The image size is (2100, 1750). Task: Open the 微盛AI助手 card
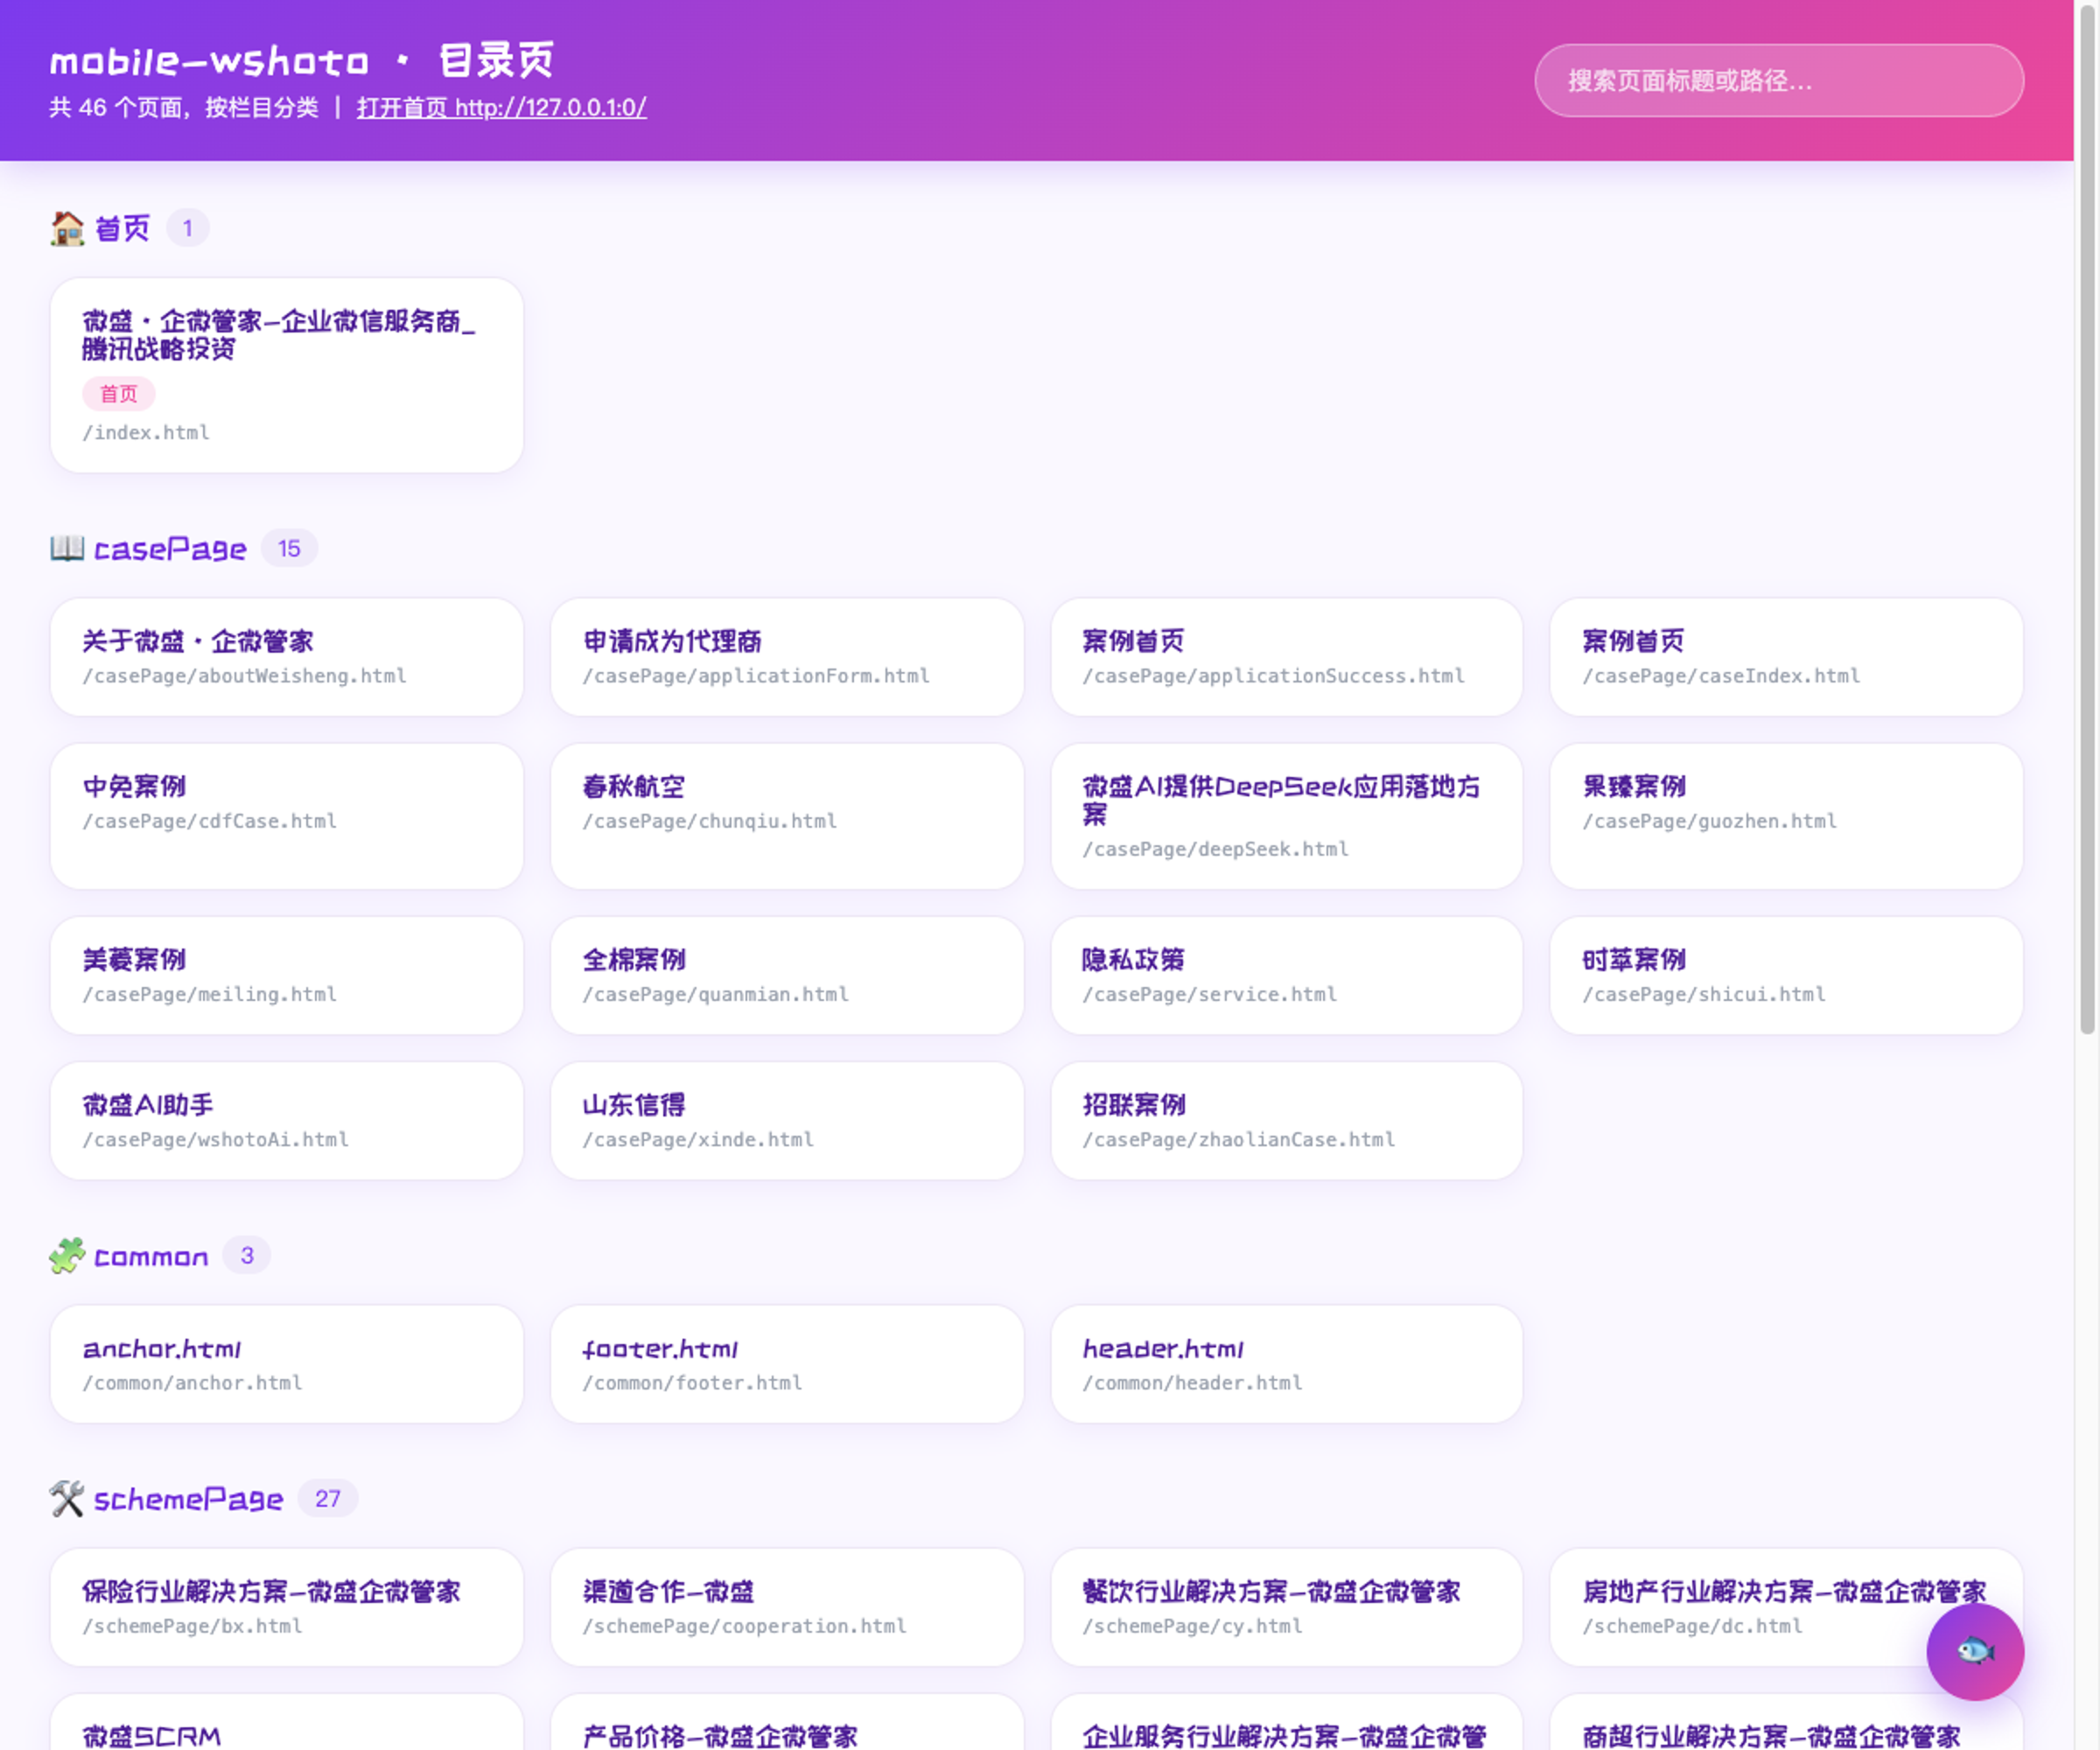(x=287, y=1121)
